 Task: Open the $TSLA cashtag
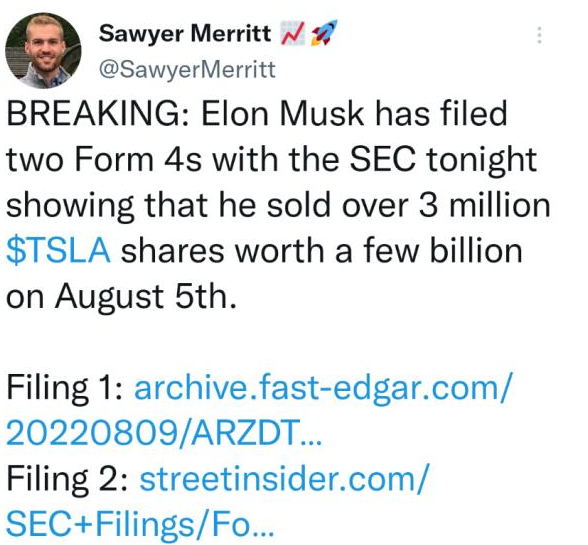coord(58,251)
